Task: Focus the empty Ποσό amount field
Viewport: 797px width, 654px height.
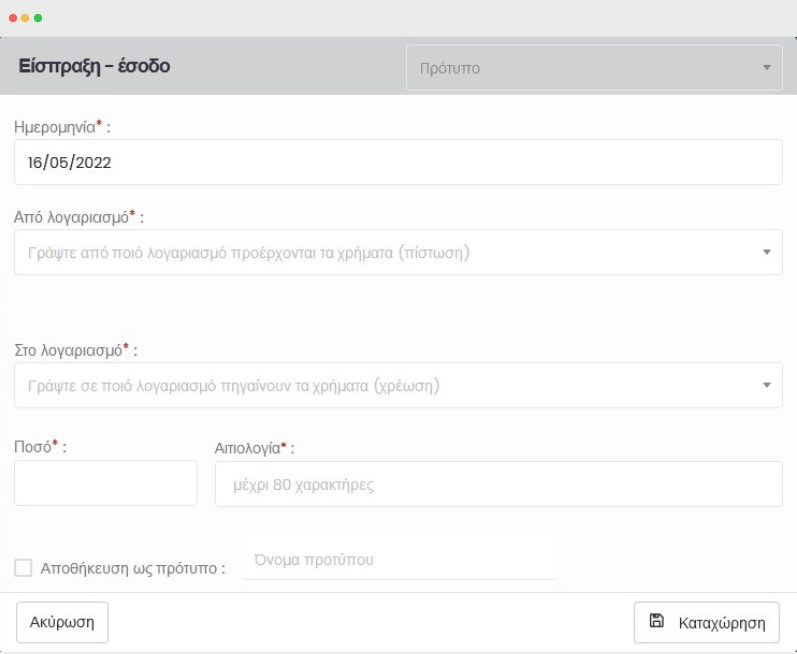Action: [x=106, y=484]
